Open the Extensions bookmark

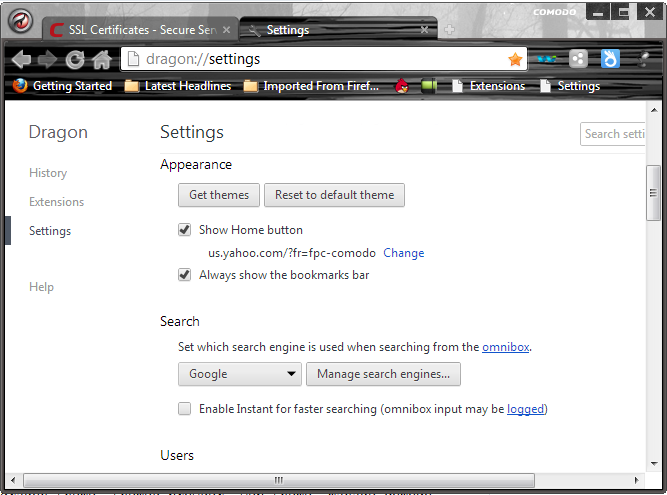pos(488,86)
